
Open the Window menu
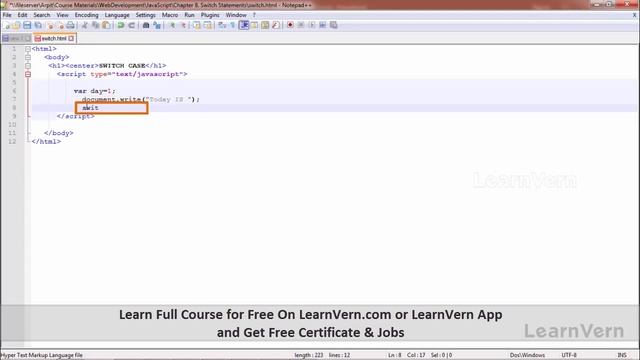[x=236, y=15]
